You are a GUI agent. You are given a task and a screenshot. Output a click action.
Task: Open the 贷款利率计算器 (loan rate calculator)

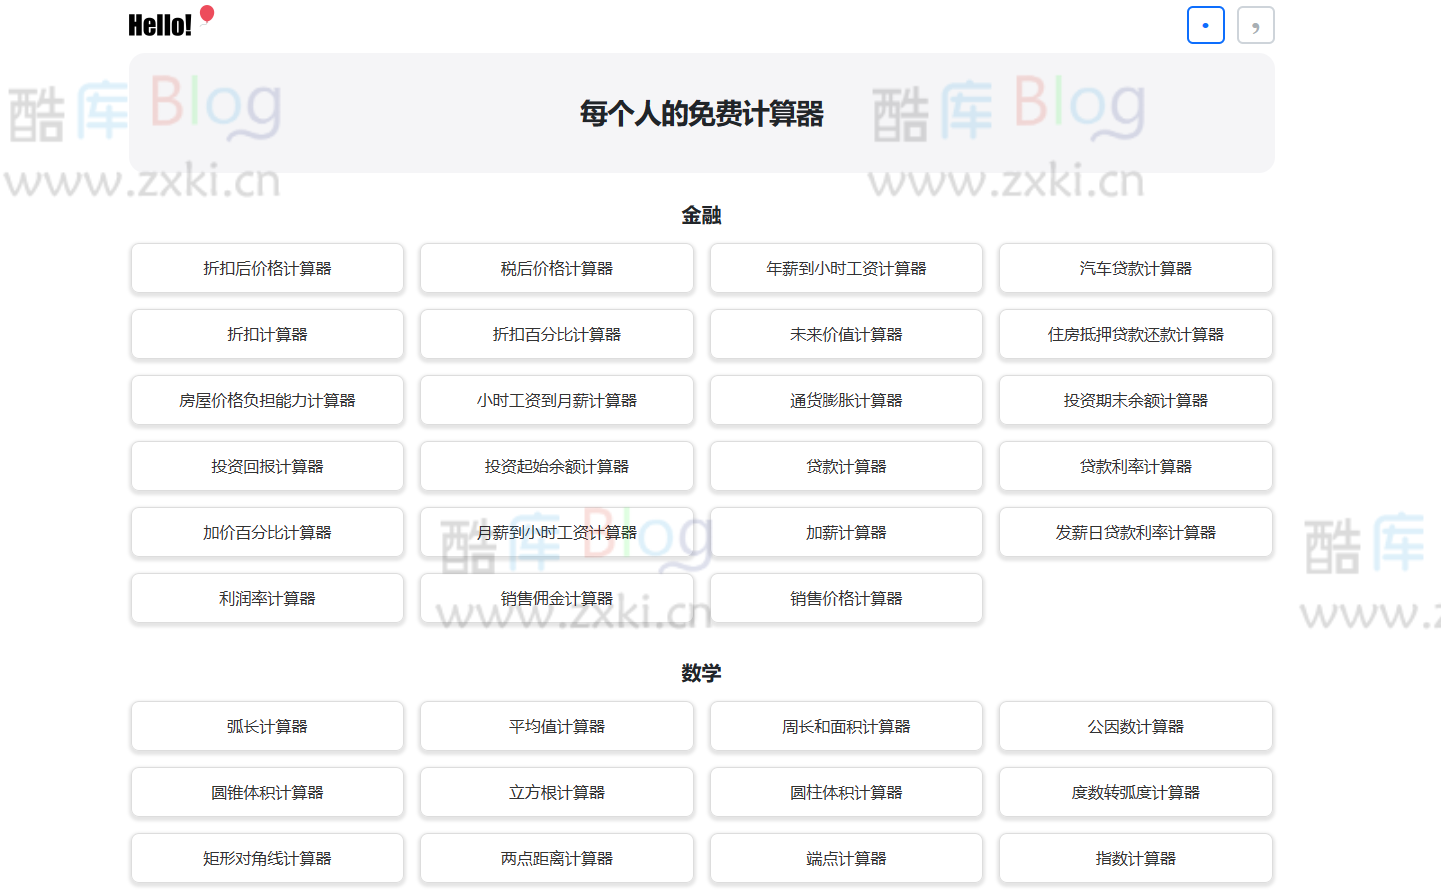(x=1135, y=466)
